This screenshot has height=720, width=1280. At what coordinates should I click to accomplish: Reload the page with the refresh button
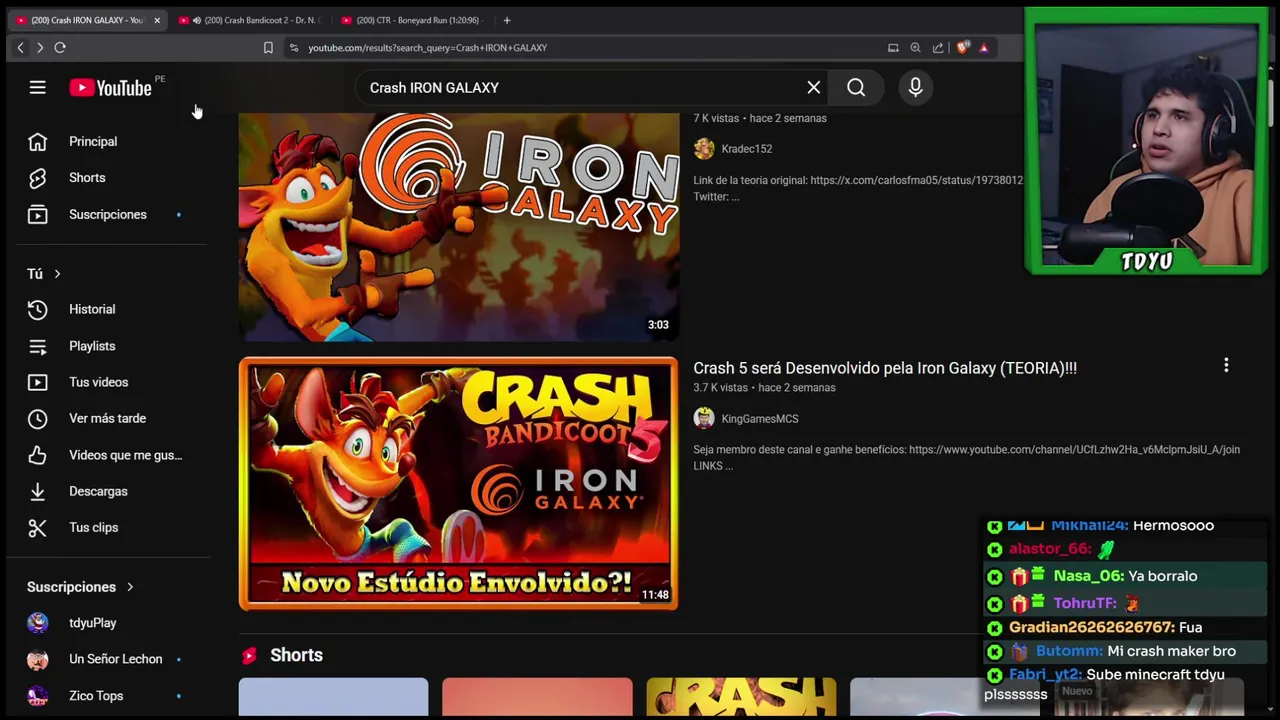pos(60,48)
